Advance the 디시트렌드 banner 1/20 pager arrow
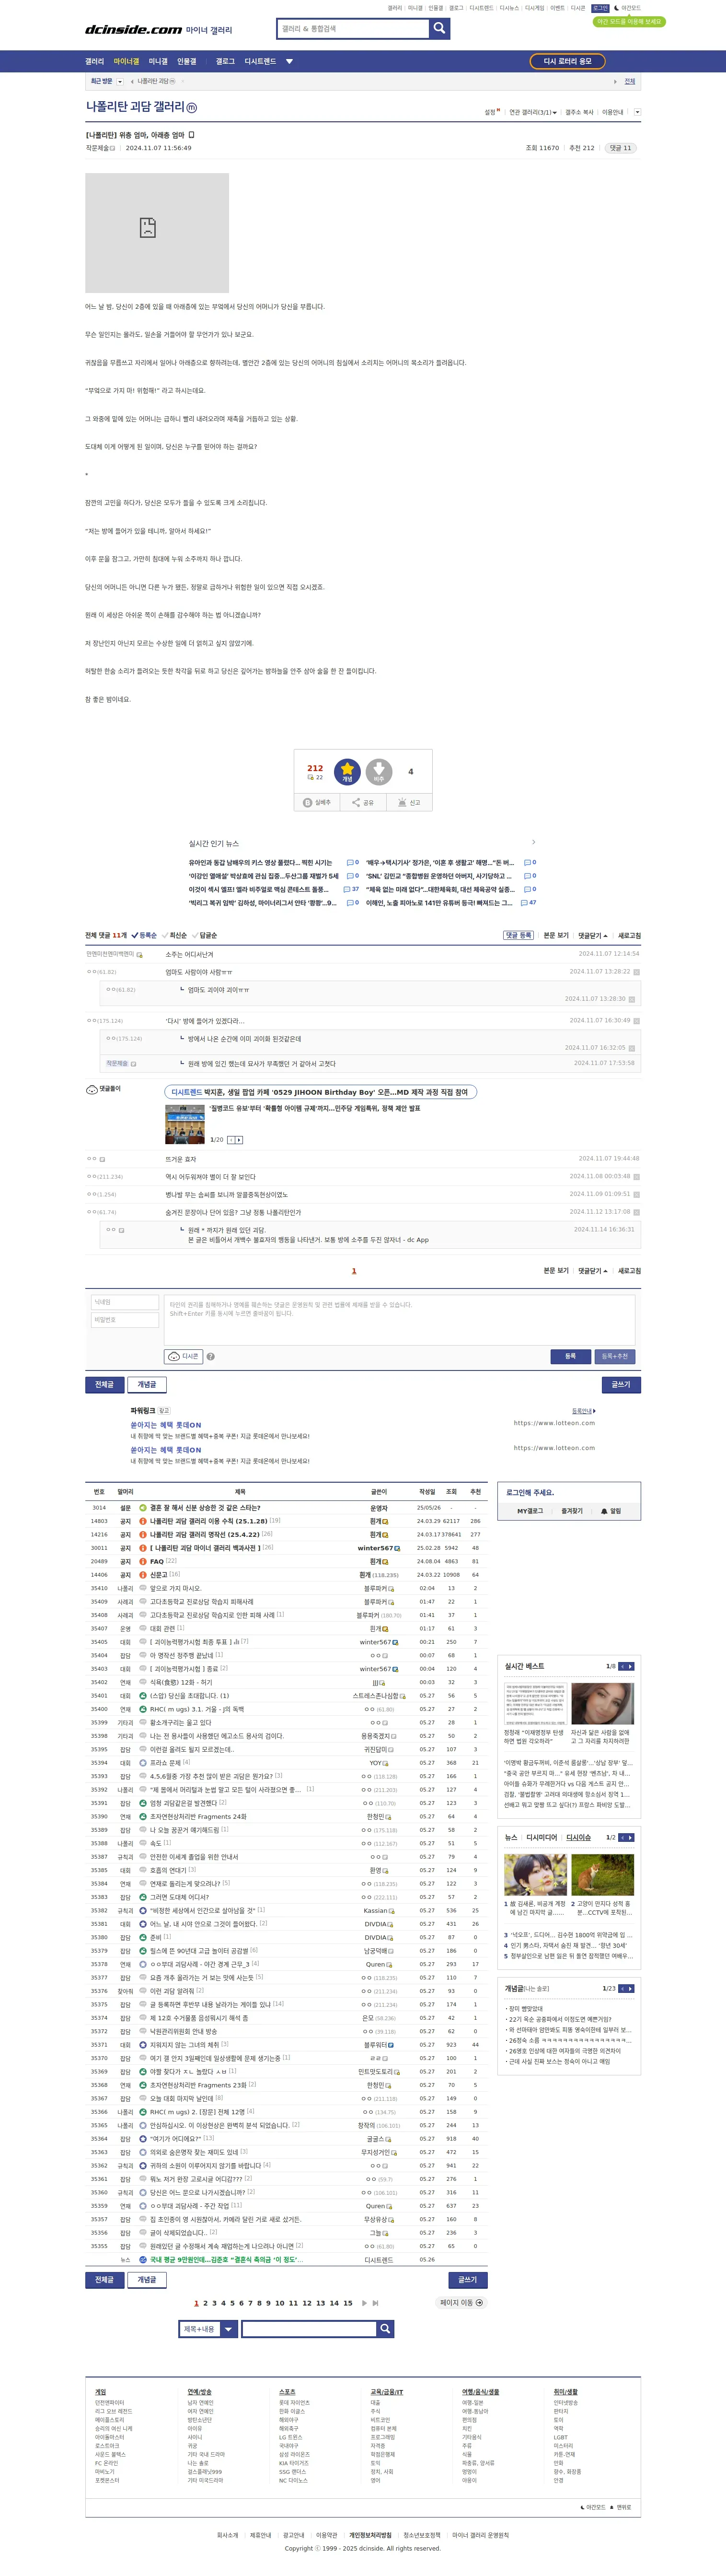This screenshot has height=2576, width=726. [239, 1139]
